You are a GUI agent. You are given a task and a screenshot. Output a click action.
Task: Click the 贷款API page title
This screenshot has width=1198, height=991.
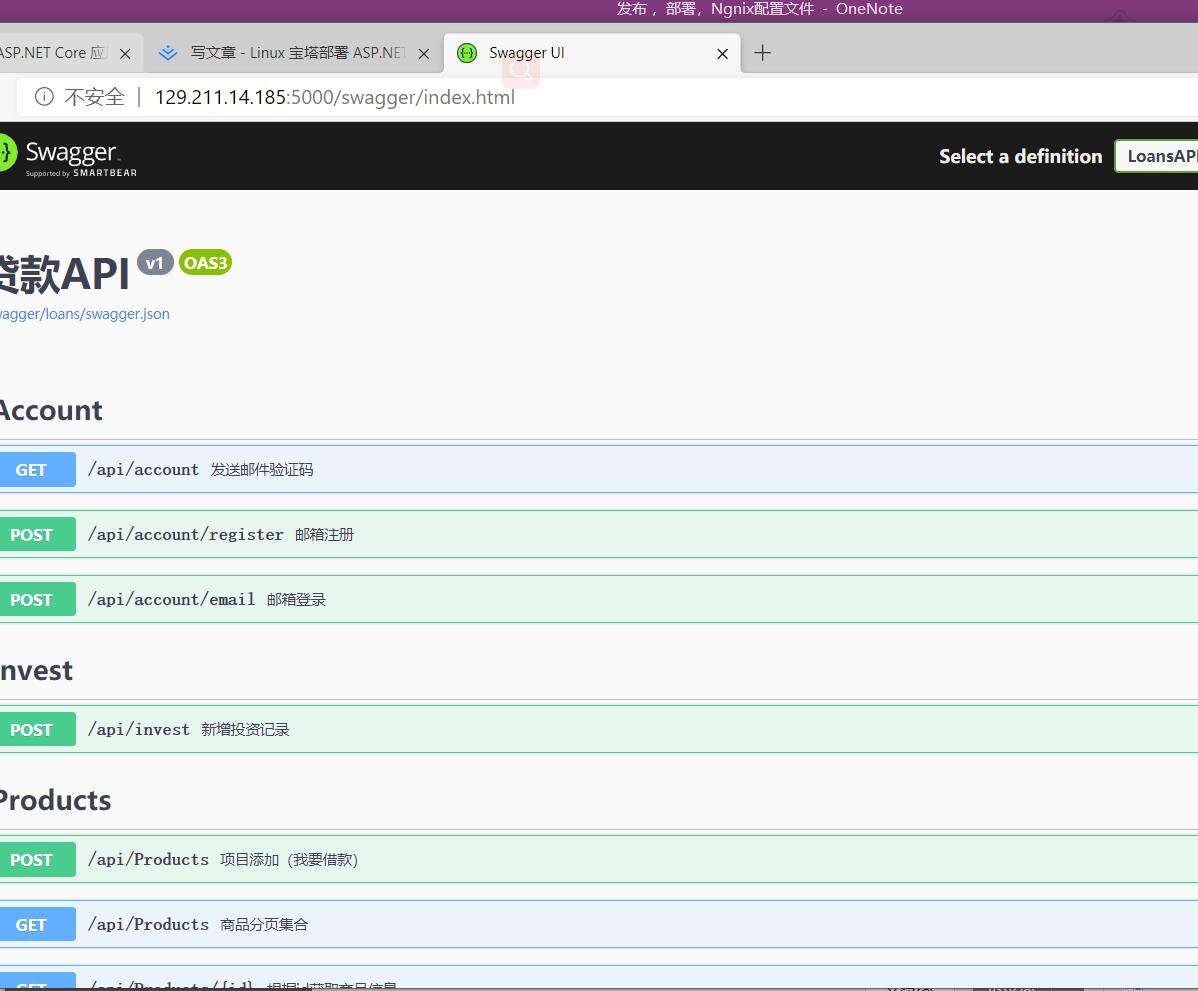(x=64, y=274)
